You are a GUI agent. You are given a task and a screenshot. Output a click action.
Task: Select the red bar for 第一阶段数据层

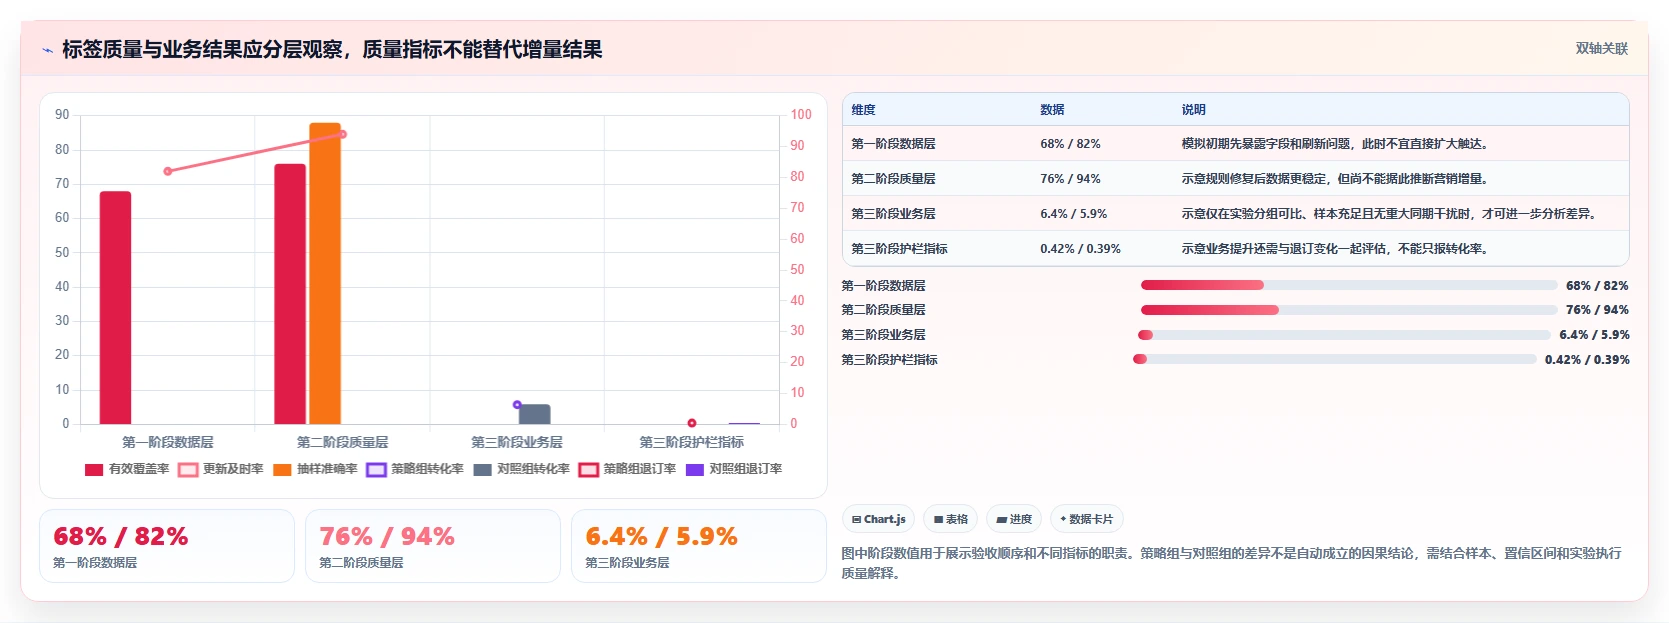(x=115, y=308)
